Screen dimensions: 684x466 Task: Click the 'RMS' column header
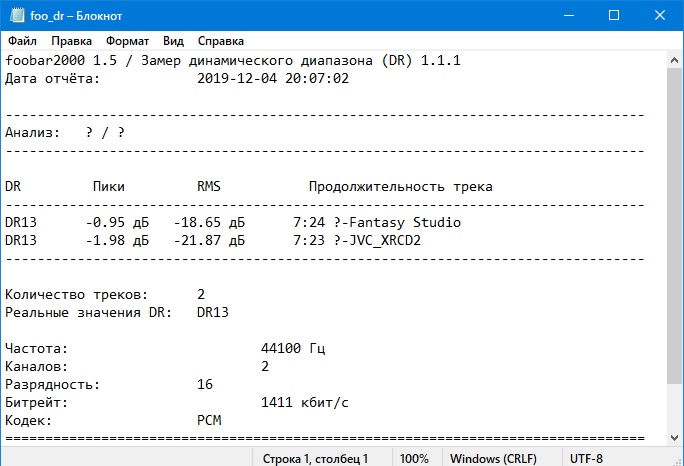[209, 186]
